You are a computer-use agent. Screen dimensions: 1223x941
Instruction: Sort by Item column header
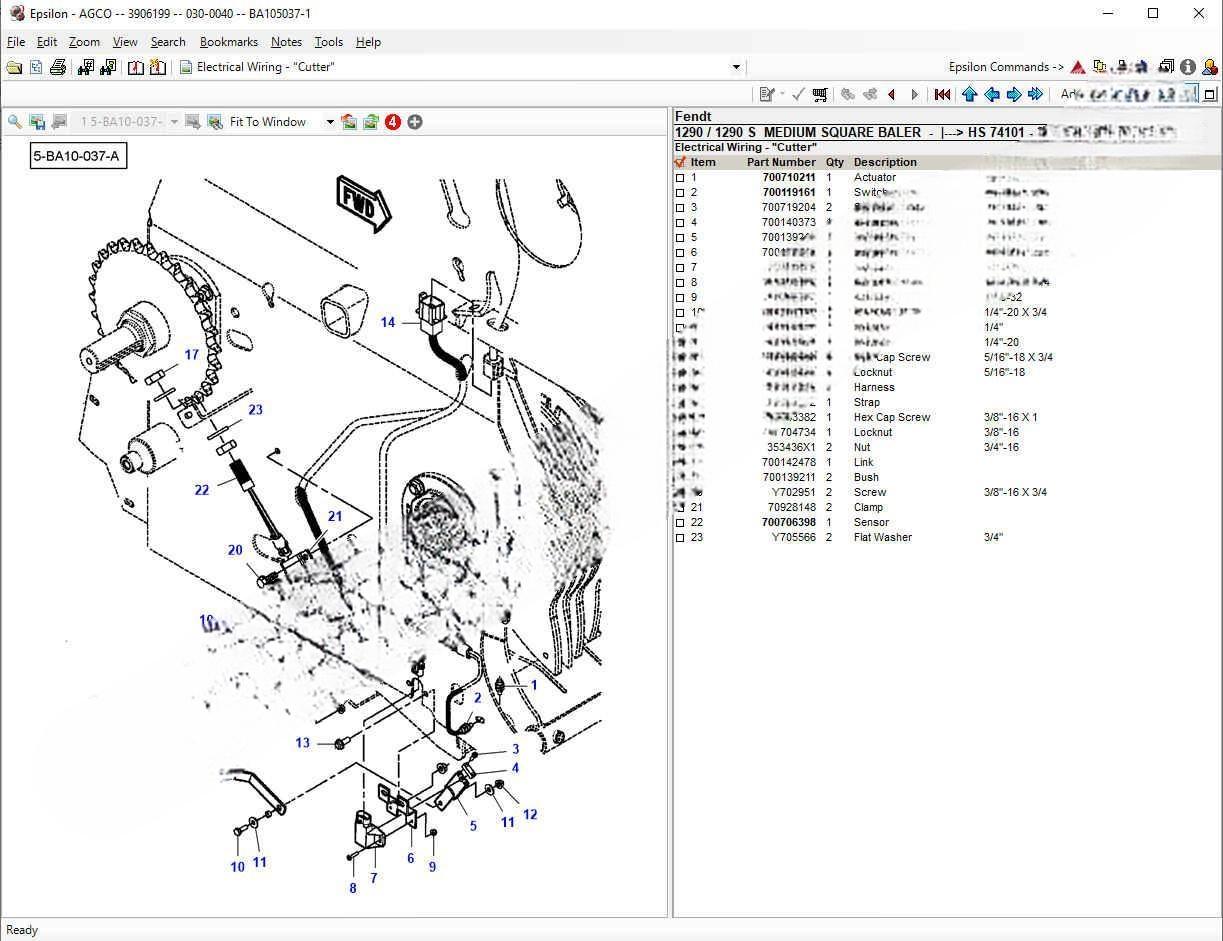703,162
